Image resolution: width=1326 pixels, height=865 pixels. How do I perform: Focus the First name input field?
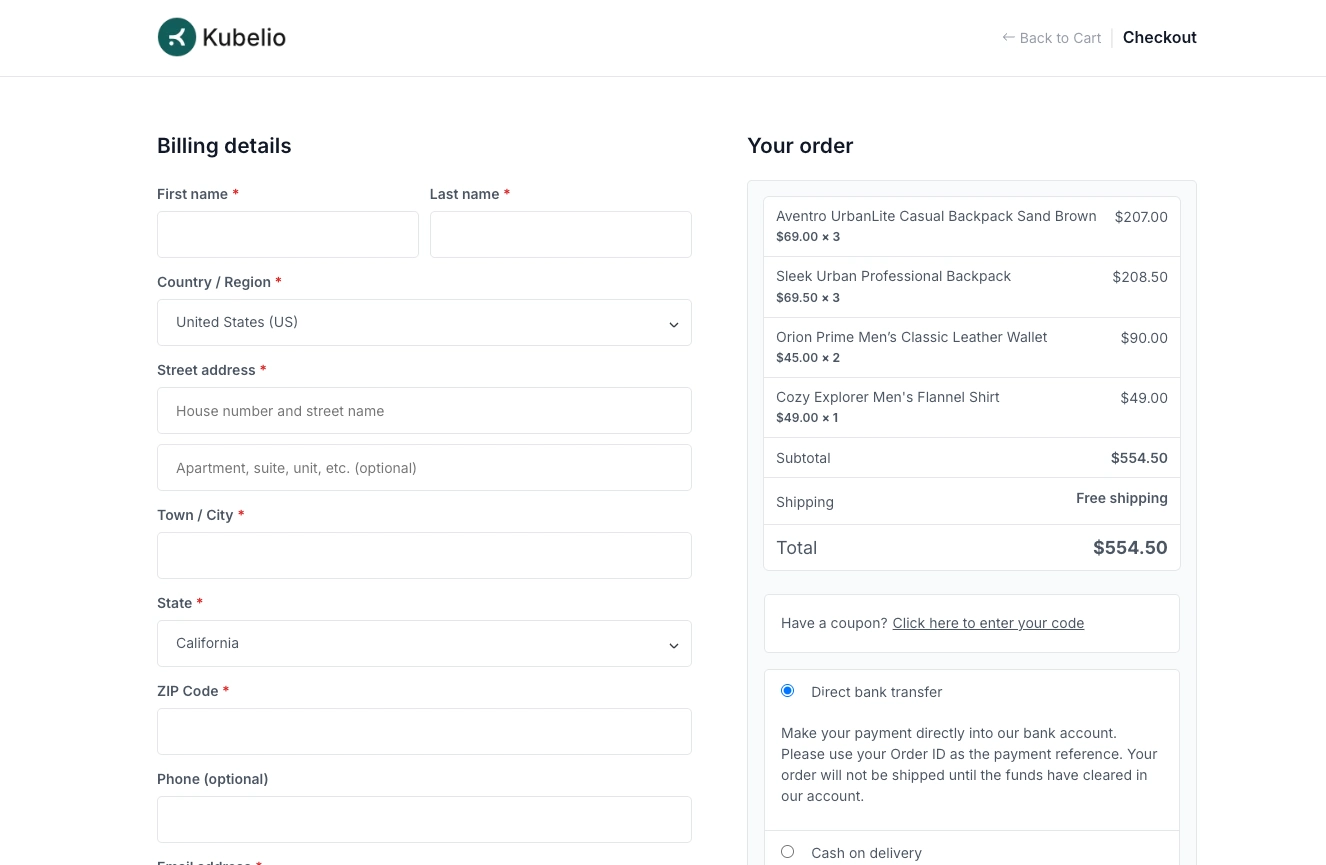click(288, 234)
